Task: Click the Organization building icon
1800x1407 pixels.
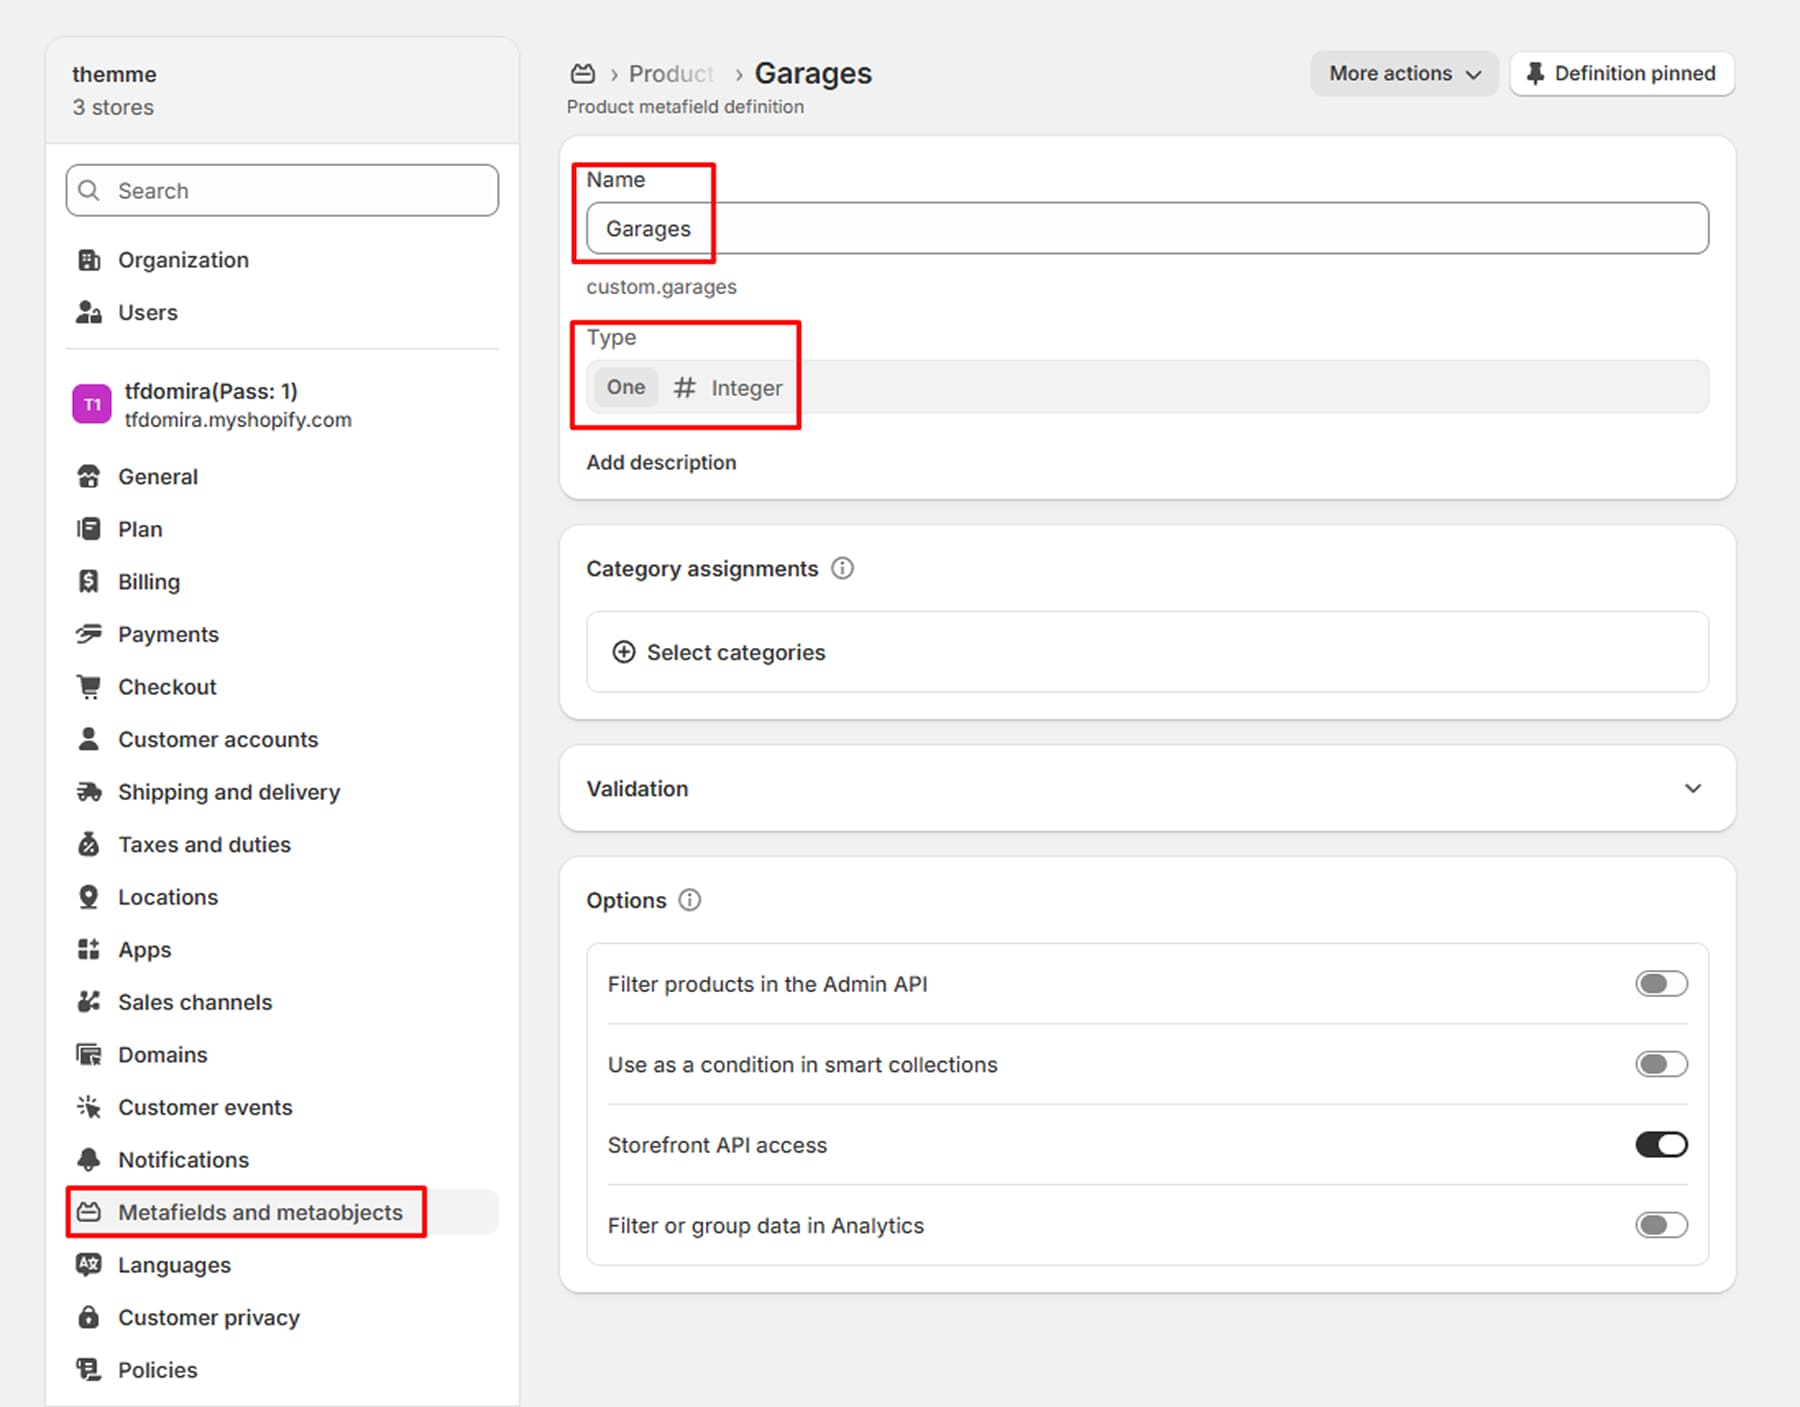Action: click(x=89, y=260)
